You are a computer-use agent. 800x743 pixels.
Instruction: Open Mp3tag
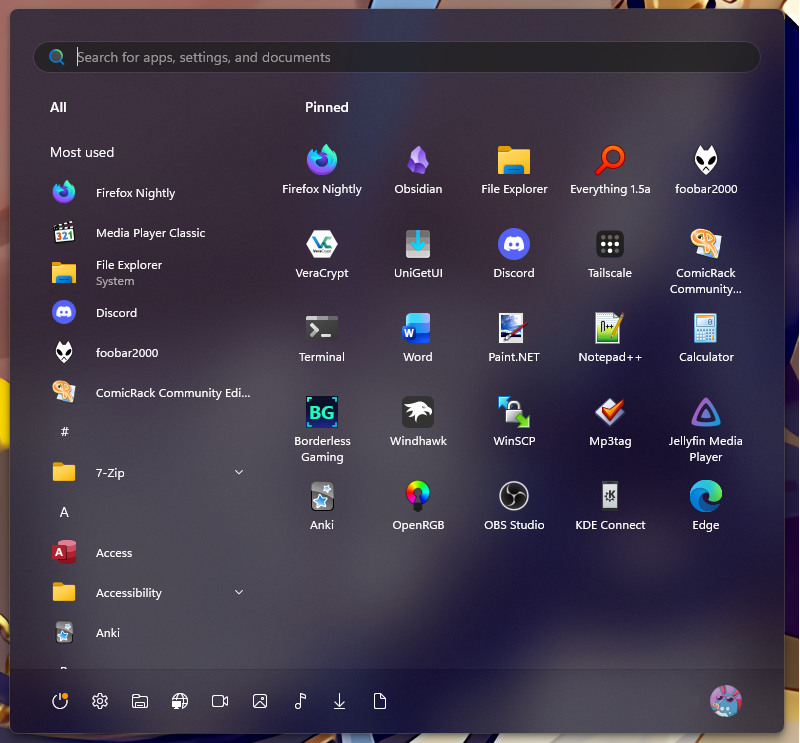point(610,422)
